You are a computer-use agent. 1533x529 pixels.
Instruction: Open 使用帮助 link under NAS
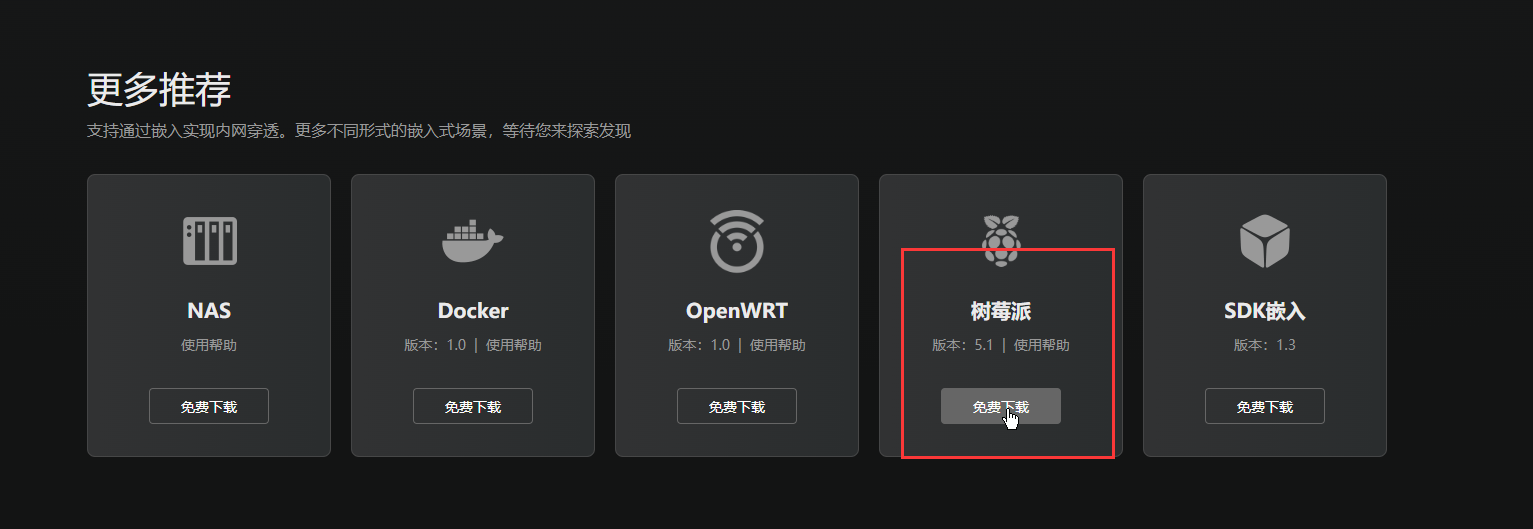(x=209, y=346)
